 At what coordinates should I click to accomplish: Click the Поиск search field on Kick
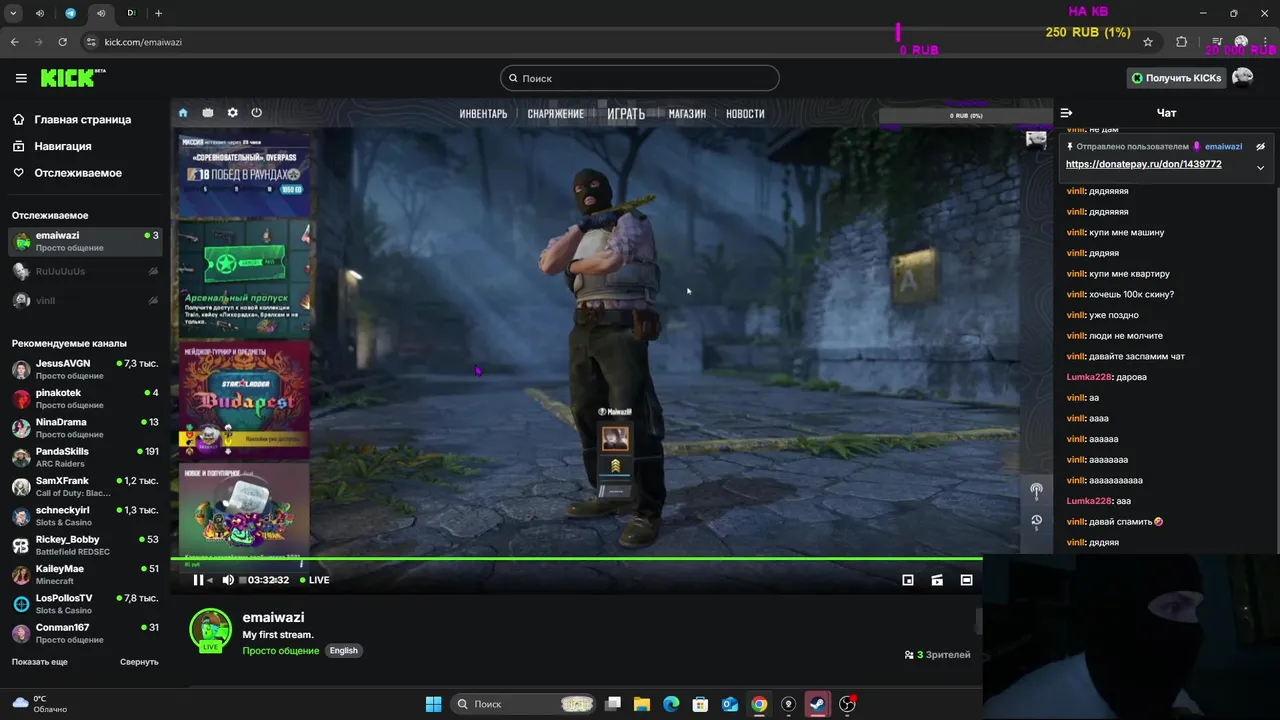(x=640, y=78)
